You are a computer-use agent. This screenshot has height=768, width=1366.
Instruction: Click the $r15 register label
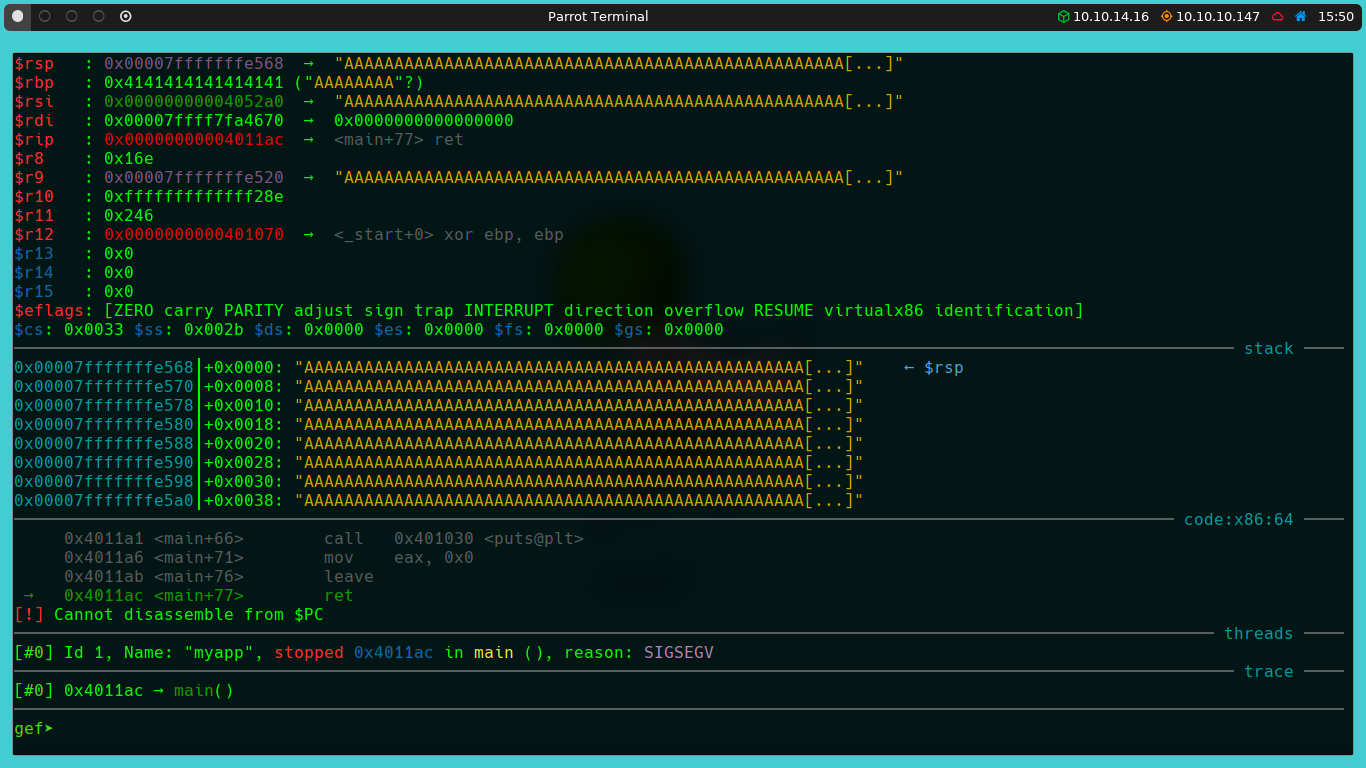tap(34, 292)
